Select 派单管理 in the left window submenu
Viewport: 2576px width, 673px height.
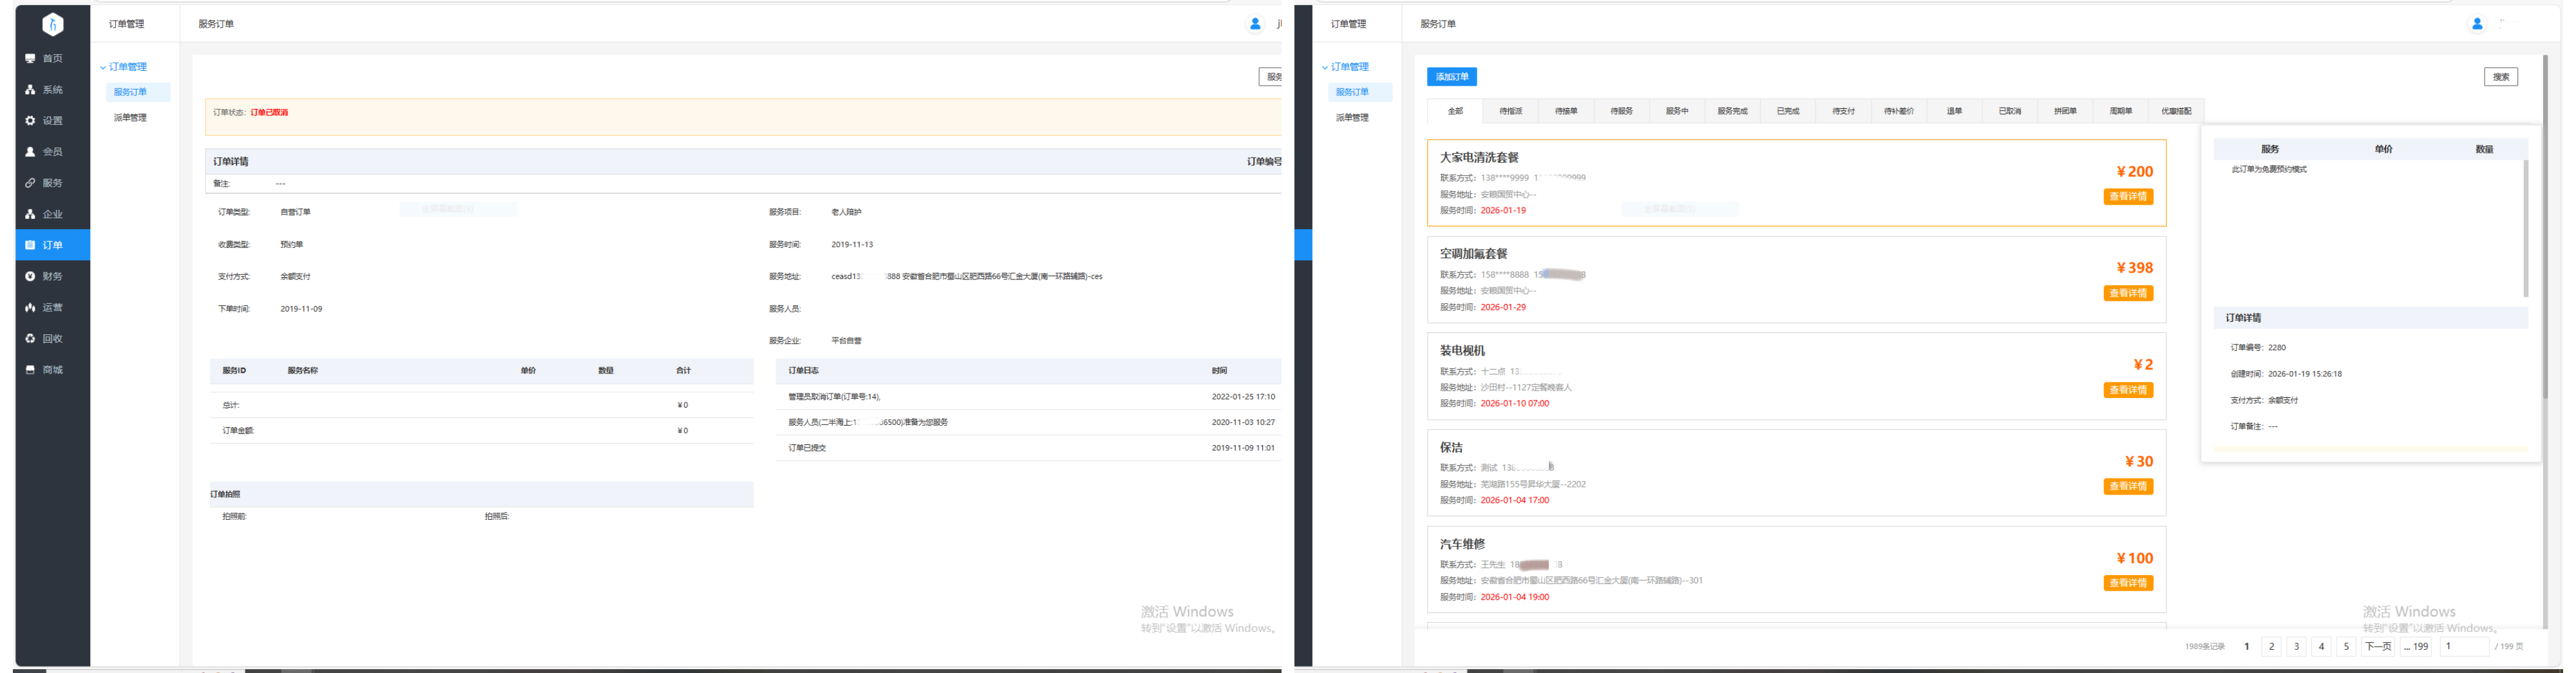pos(130,118)
